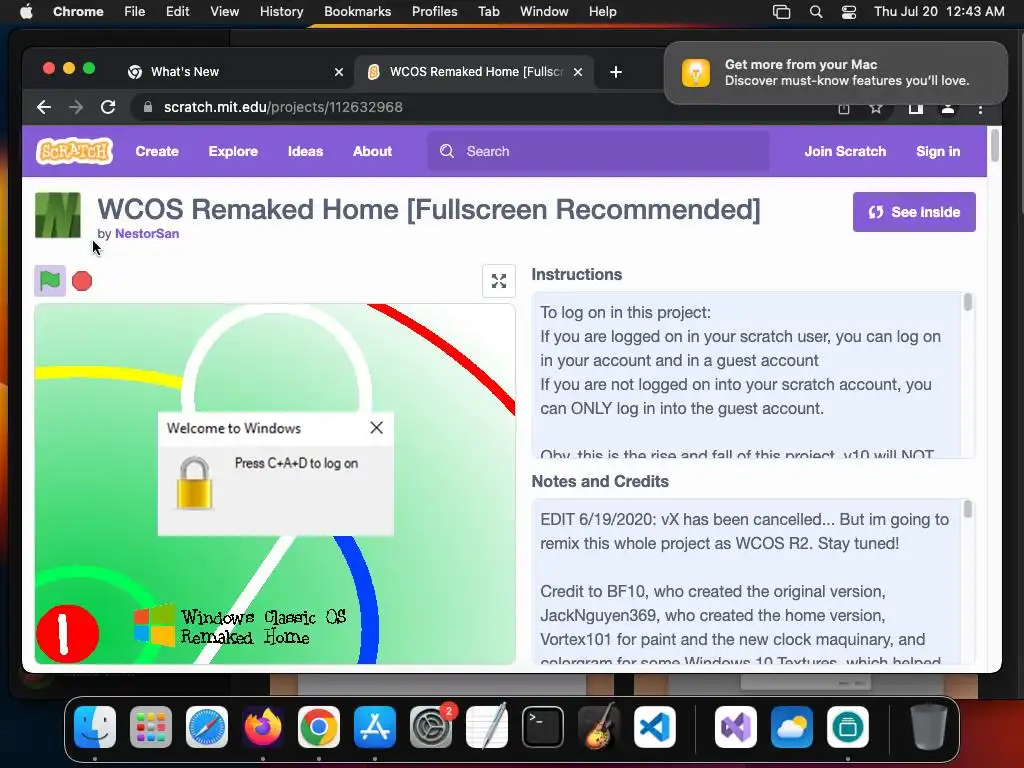Viewport: 1024px width, 768px height.
Task: Click the Windows logo in the project stage
Action: coord(155,626)
